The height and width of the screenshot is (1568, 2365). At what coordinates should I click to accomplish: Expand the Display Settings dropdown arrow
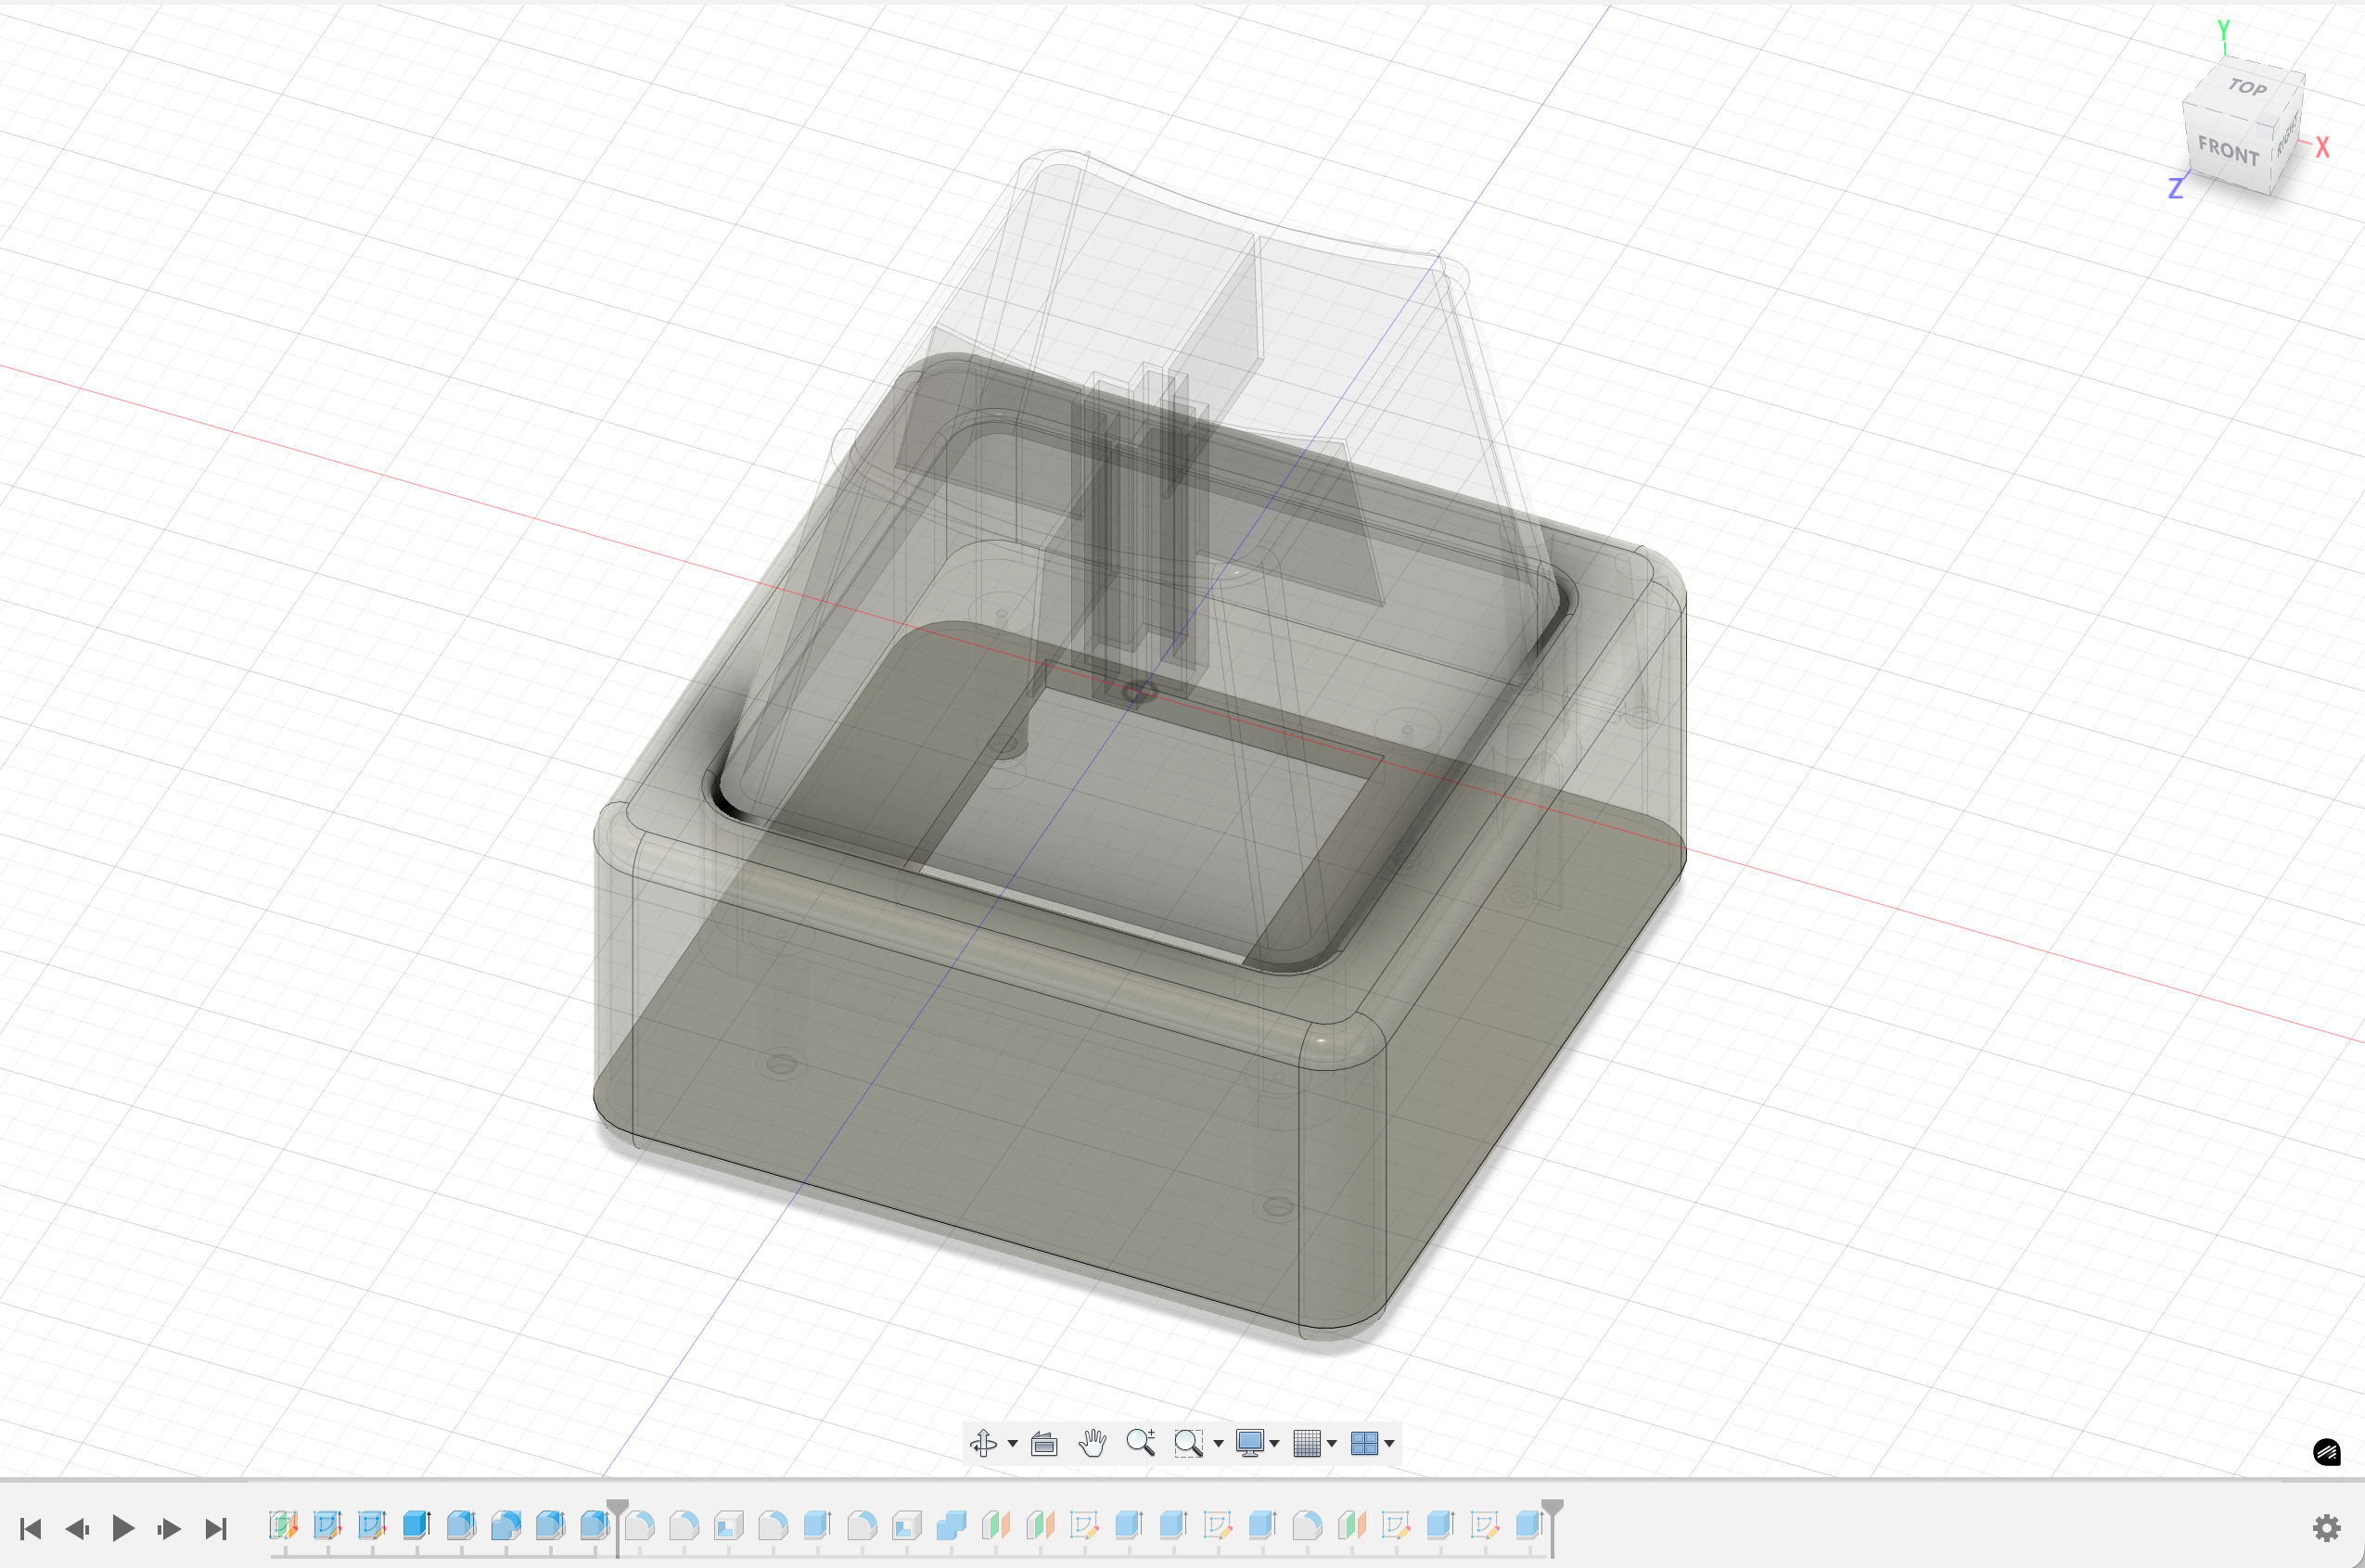click(x=1275, y=1444)
